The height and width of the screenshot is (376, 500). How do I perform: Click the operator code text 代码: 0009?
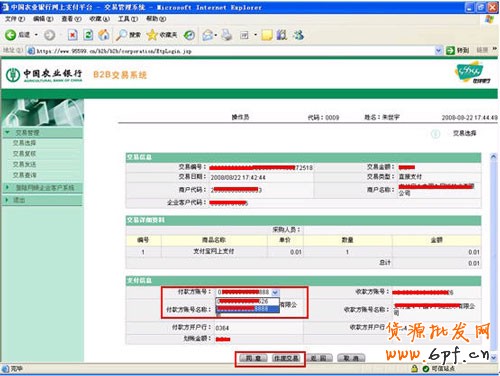[x=323, y=117]
